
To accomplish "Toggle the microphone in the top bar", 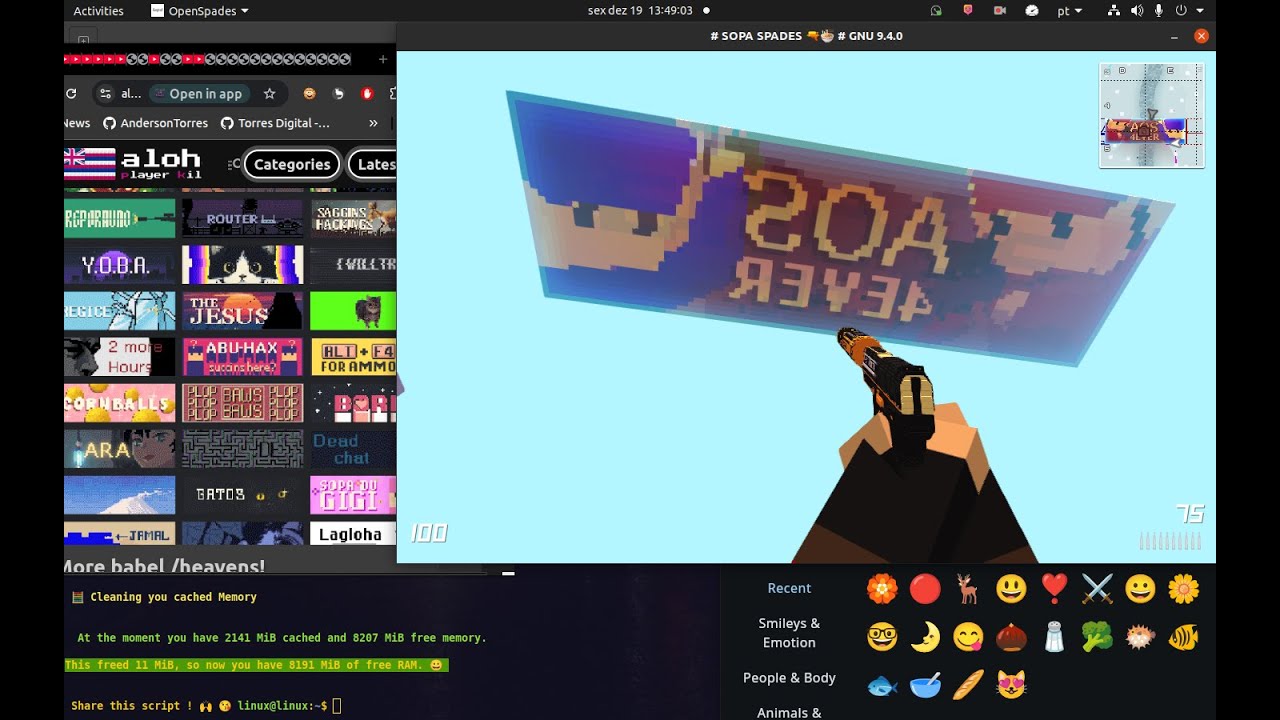I will click(1159, 11).
